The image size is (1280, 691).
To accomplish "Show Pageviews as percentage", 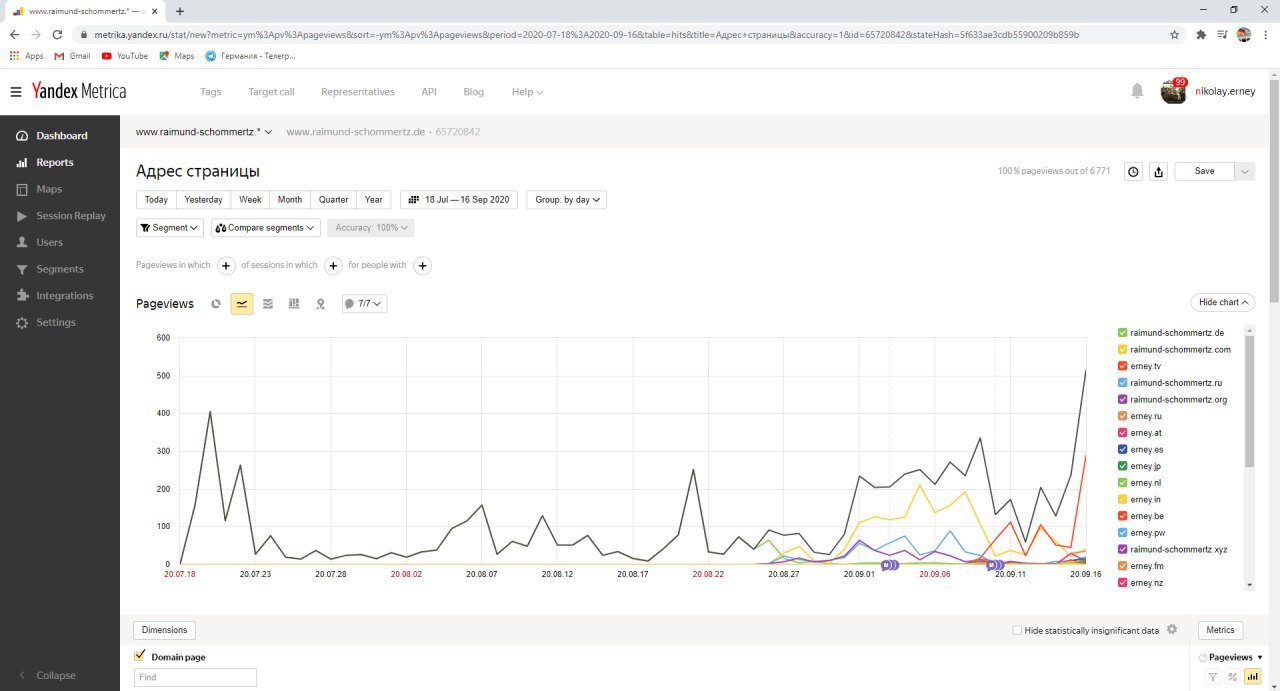I will point(1232,677).
